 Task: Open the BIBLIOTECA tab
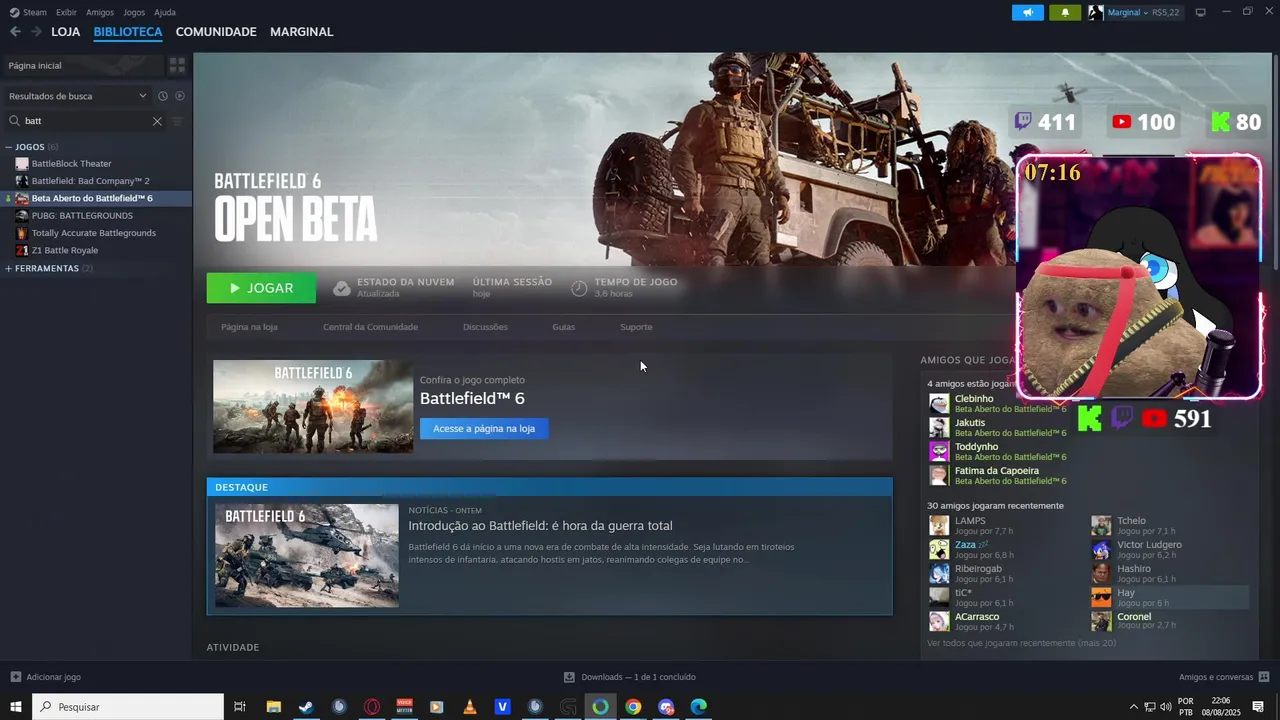click(x=128, y=32)
